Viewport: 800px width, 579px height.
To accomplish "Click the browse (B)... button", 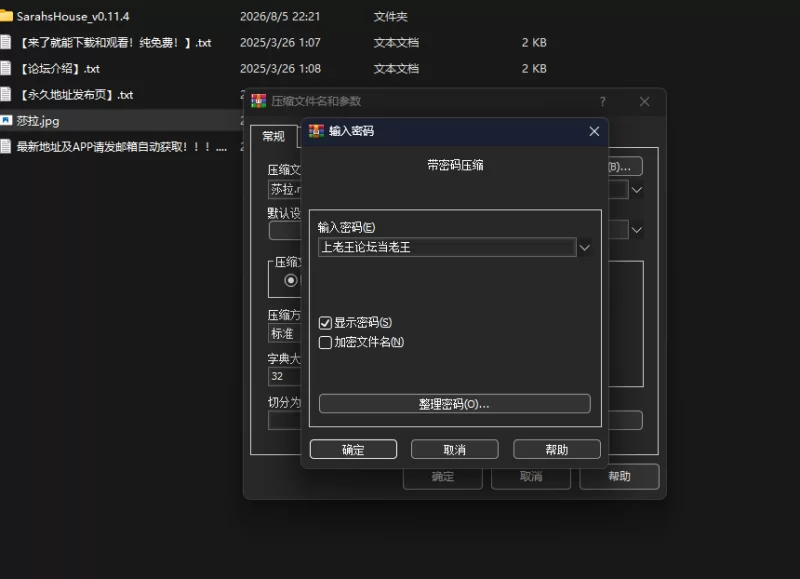I will click(625, 167).
